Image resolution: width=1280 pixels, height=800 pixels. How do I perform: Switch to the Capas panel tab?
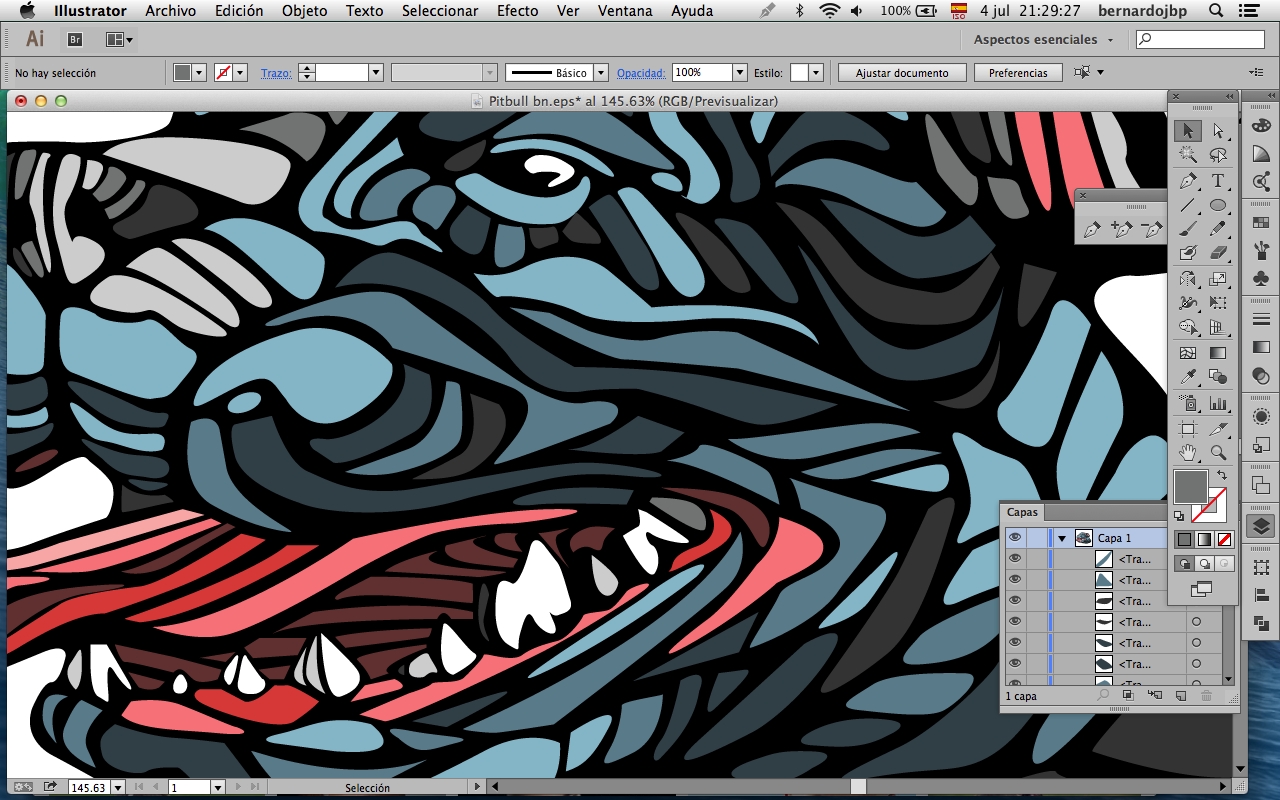(1022, 512)
